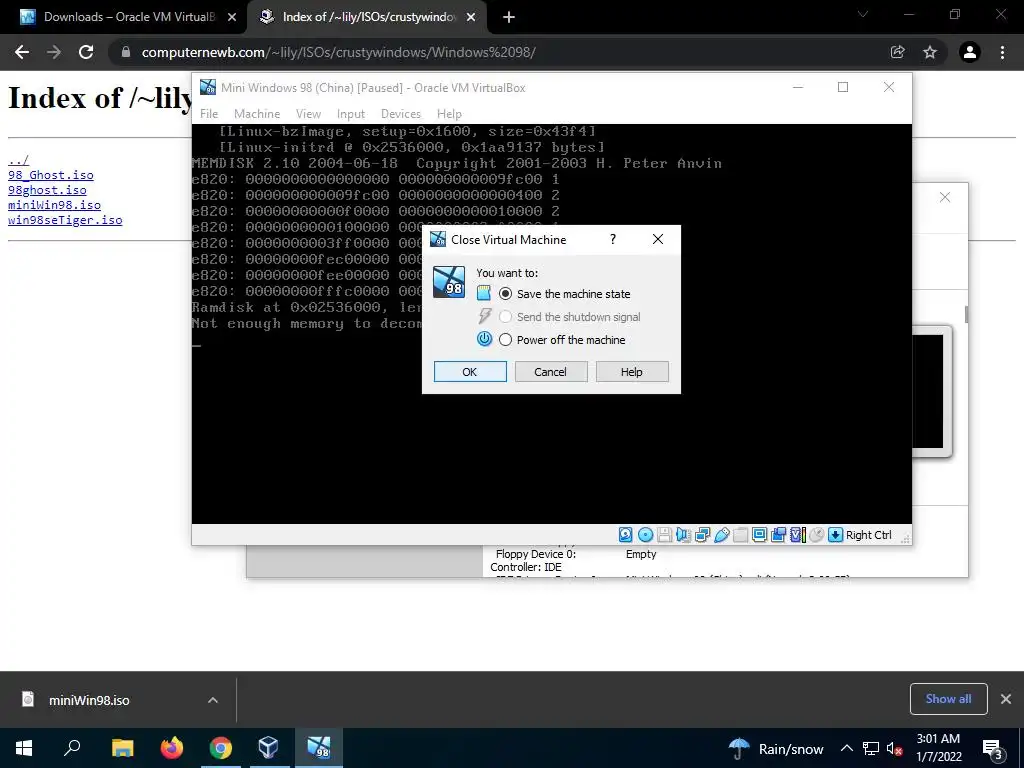Image resolution: width=1024 pixels, height=768 pixels.
Task: Click the mouse integration indicator icon
Action: [816, 535]
